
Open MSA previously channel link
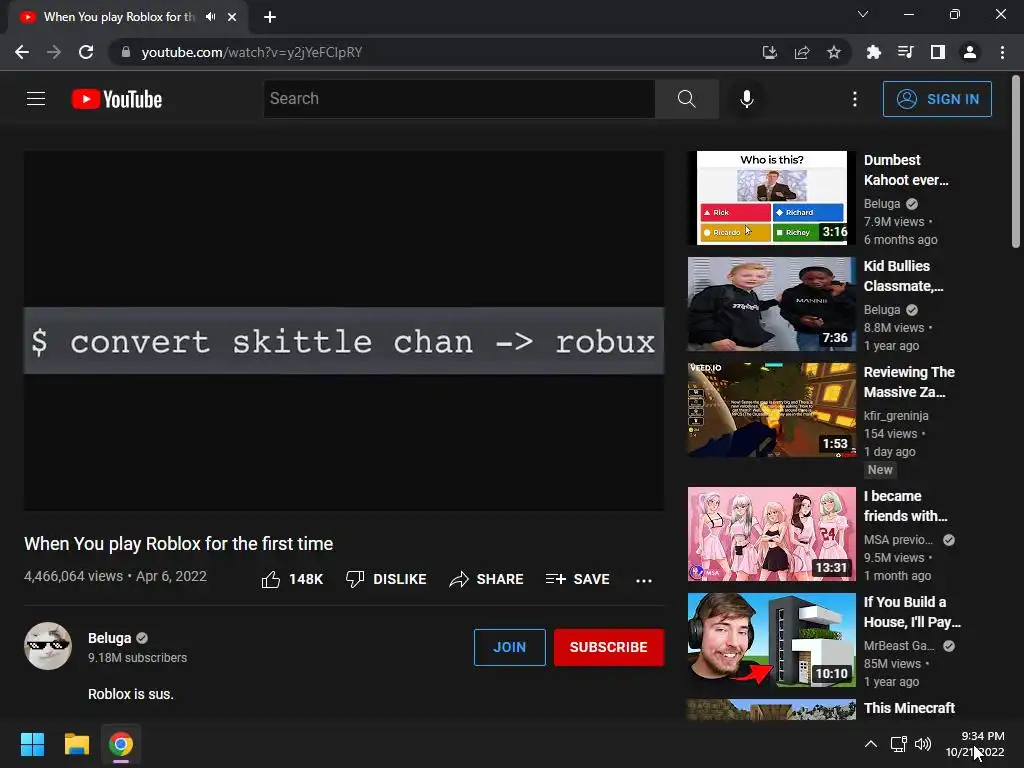[899, 539]
